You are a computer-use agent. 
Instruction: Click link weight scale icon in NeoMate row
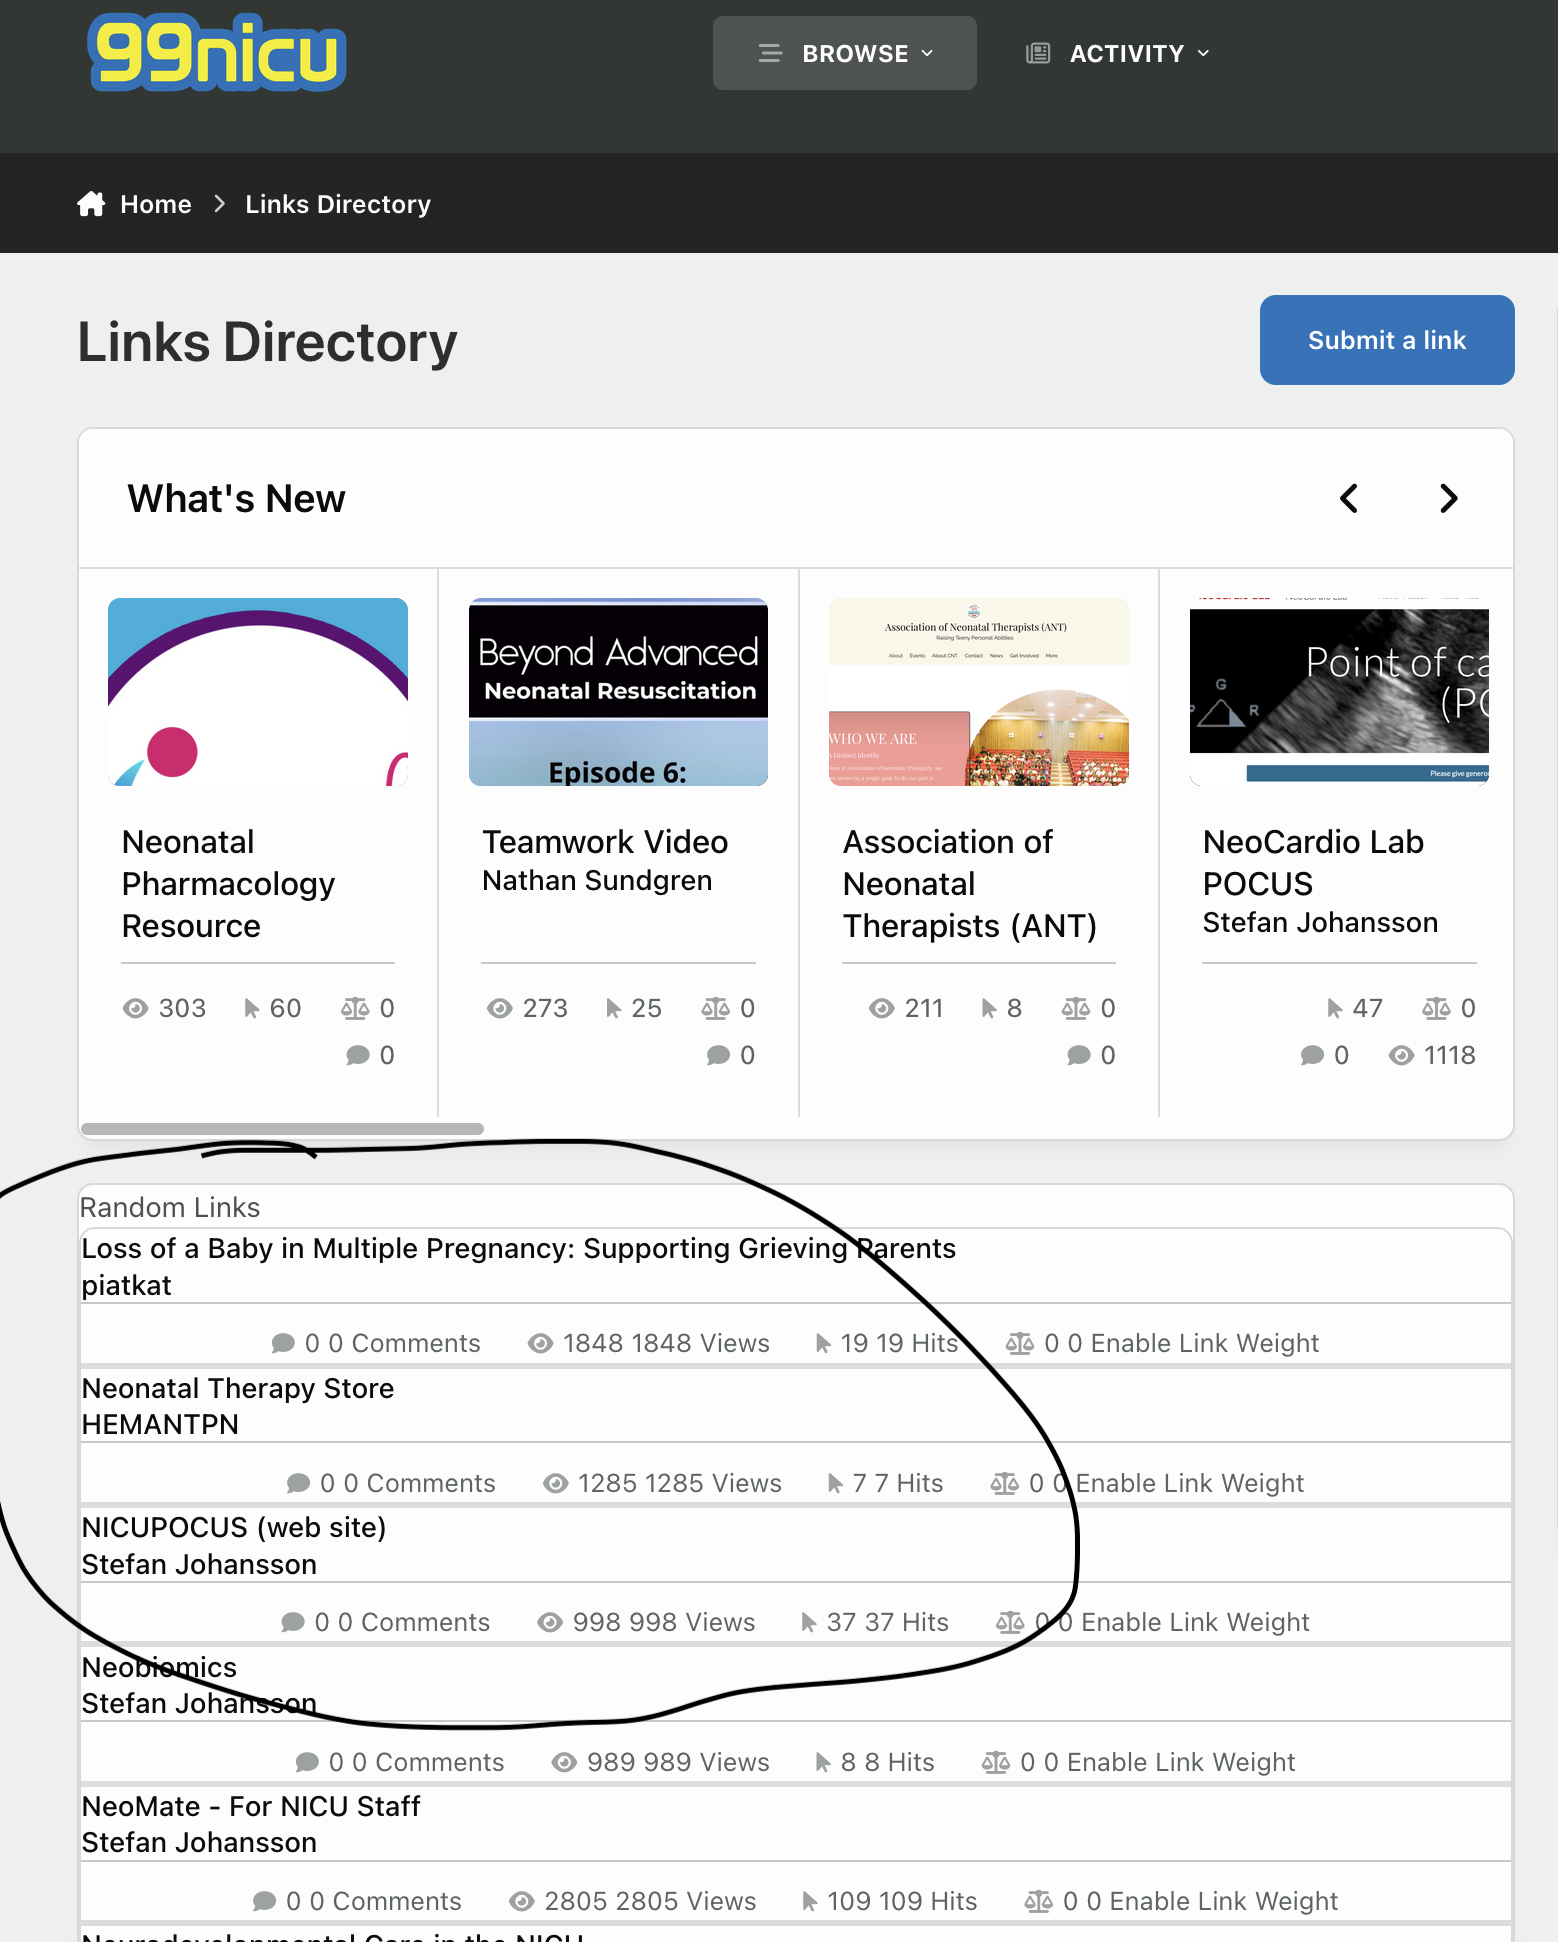pos(1039,1901)
